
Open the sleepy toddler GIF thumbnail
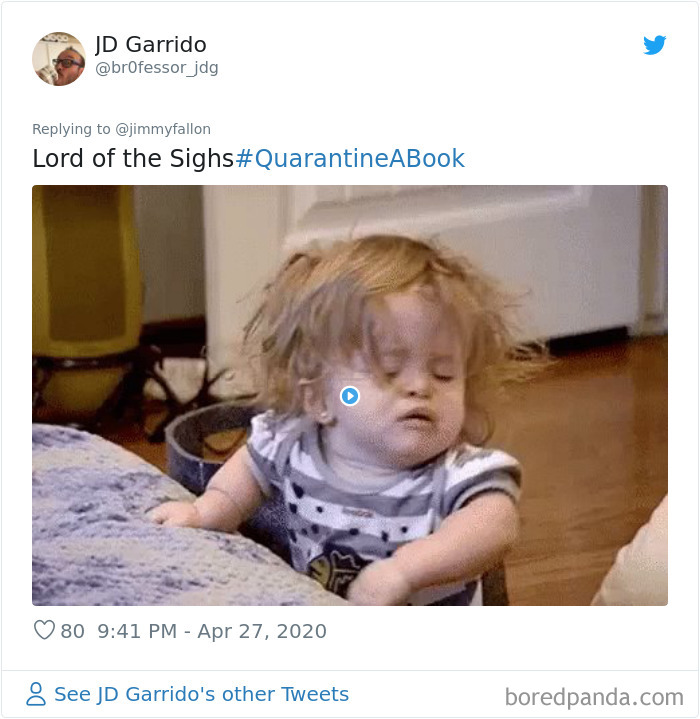[x=350, y=395]
